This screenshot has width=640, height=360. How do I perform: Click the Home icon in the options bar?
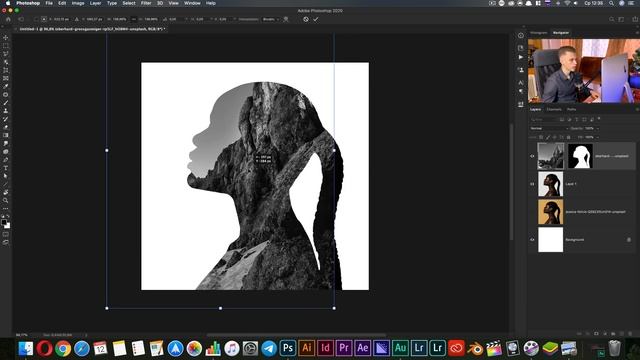(x=8, y=19)
